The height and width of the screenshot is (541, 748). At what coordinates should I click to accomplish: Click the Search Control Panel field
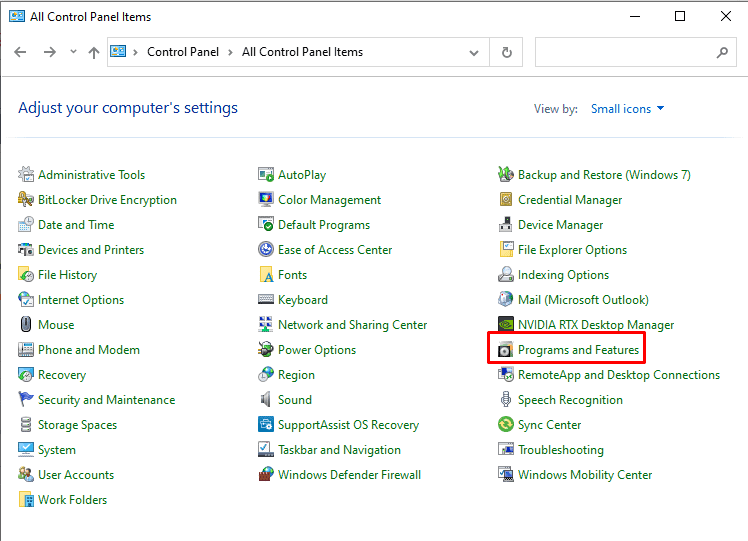[x=635, y=52]
